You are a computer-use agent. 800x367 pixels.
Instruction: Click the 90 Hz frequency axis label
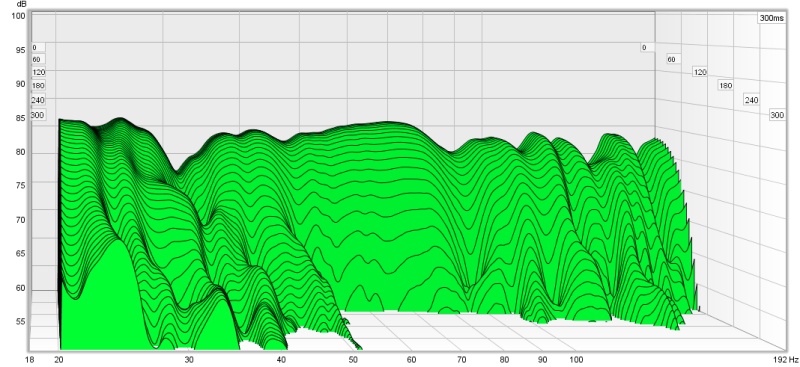[x=542, y=360]
